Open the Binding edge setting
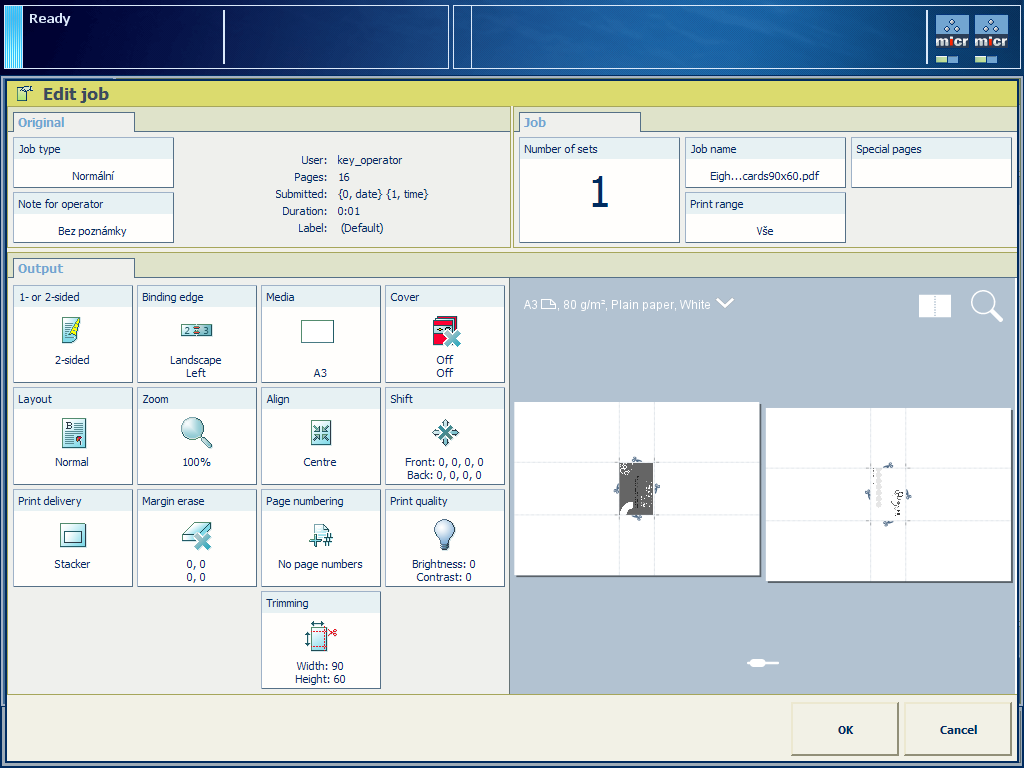The width and height of the screenshot is (1024, 768). tap(196, 334)
